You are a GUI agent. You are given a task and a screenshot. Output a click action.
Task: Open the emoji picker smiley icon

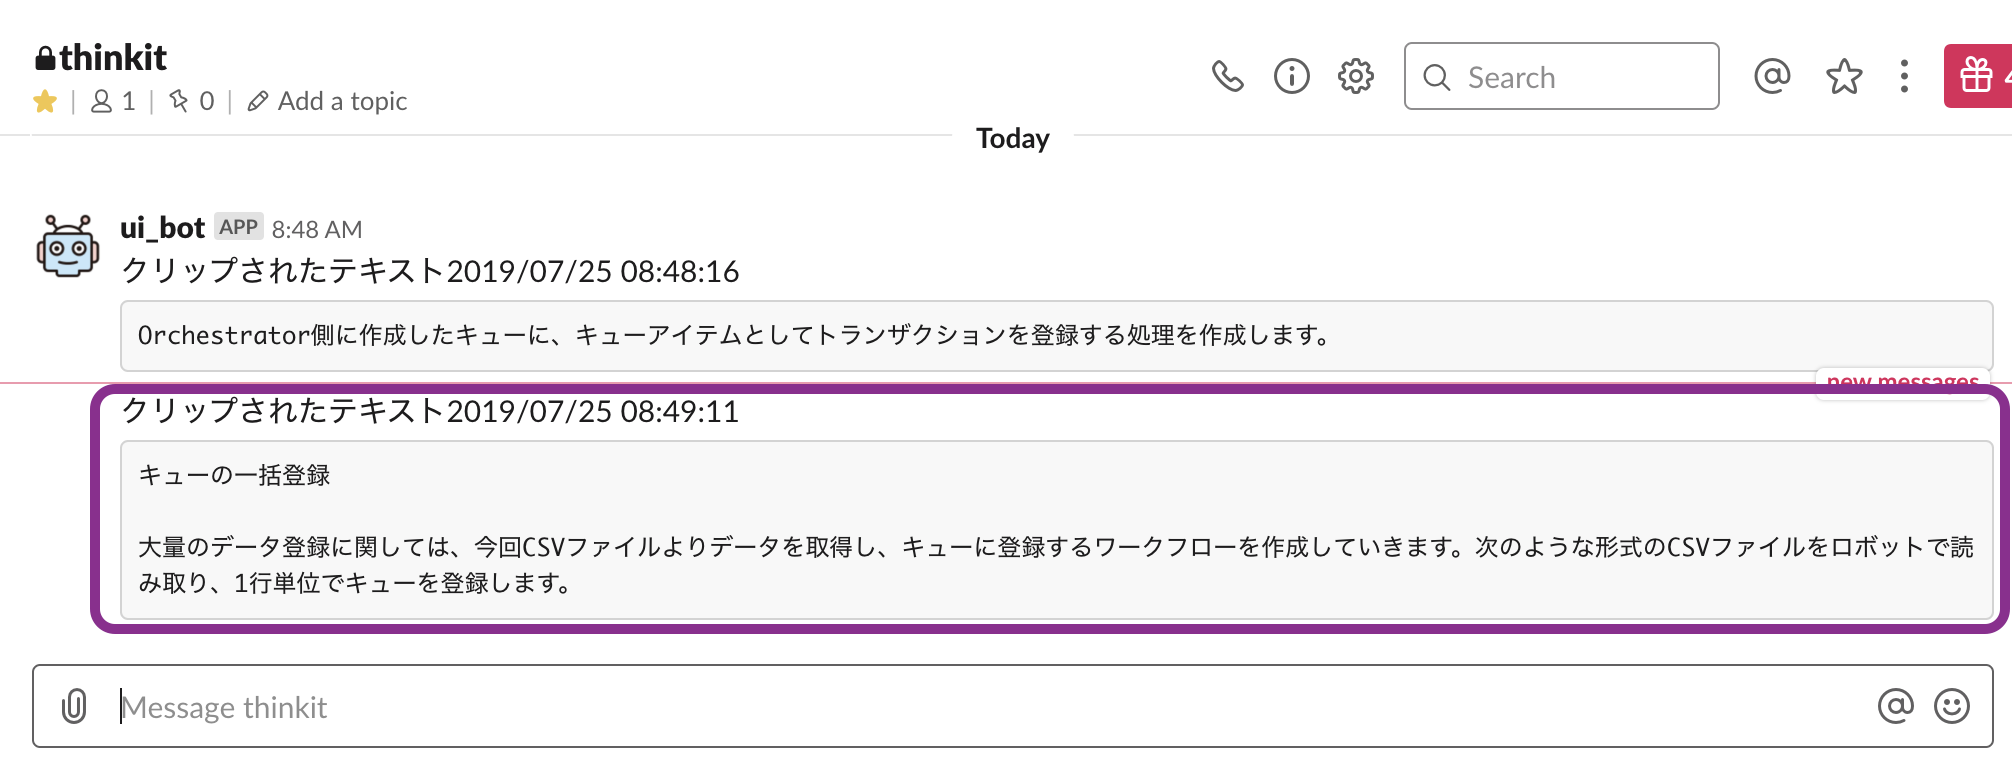pyautogui.click(x=1951, y=706)
